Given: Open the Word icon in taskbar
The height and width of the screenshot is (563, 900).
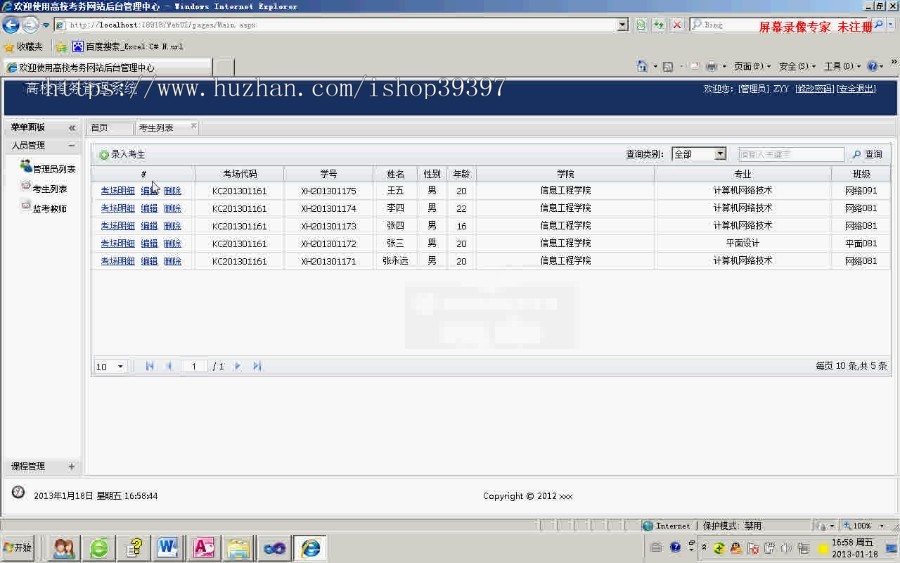Looking at the screenshot, I should [168, 548].
